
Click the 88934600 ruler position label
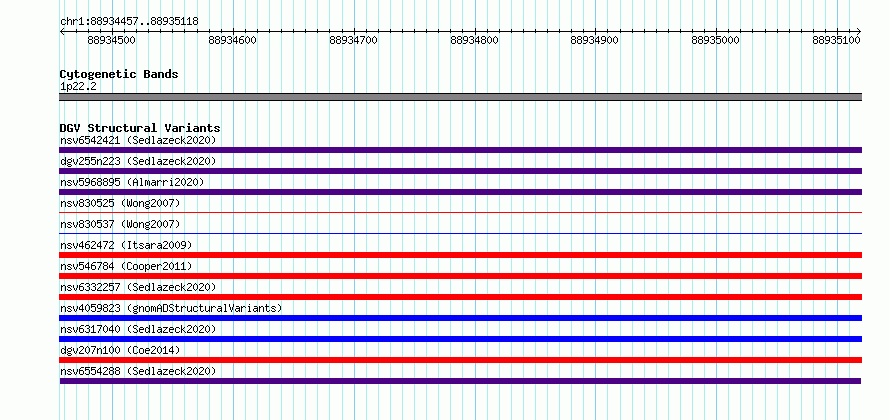(233, 40)
